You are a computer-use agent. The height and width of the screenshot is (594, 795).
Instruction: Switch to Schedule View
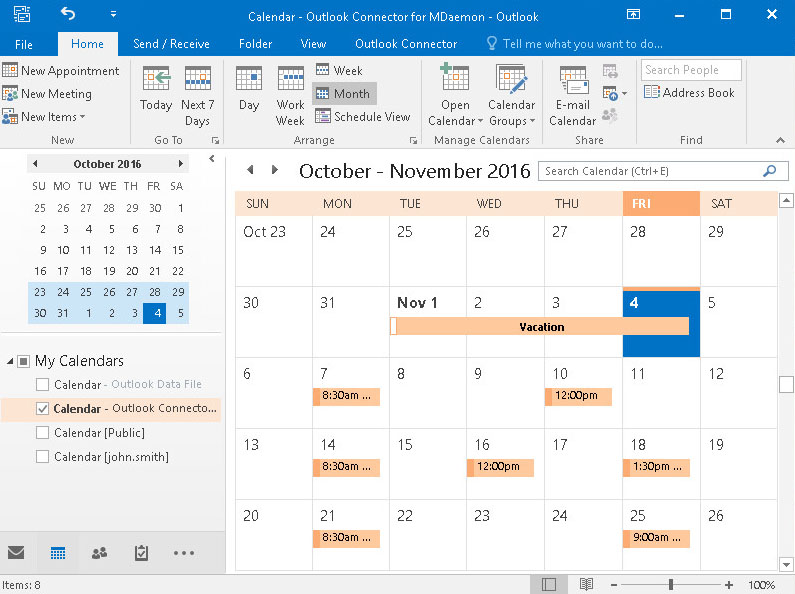click(x=363, y=117)
